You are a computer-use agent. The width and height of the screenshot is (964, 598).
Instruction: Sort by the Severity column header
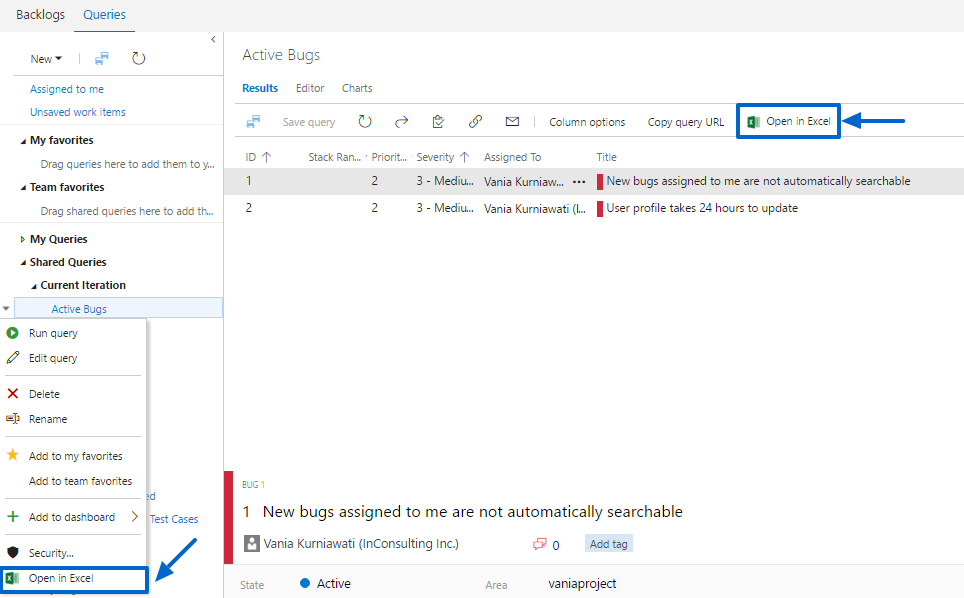[436, 157]
